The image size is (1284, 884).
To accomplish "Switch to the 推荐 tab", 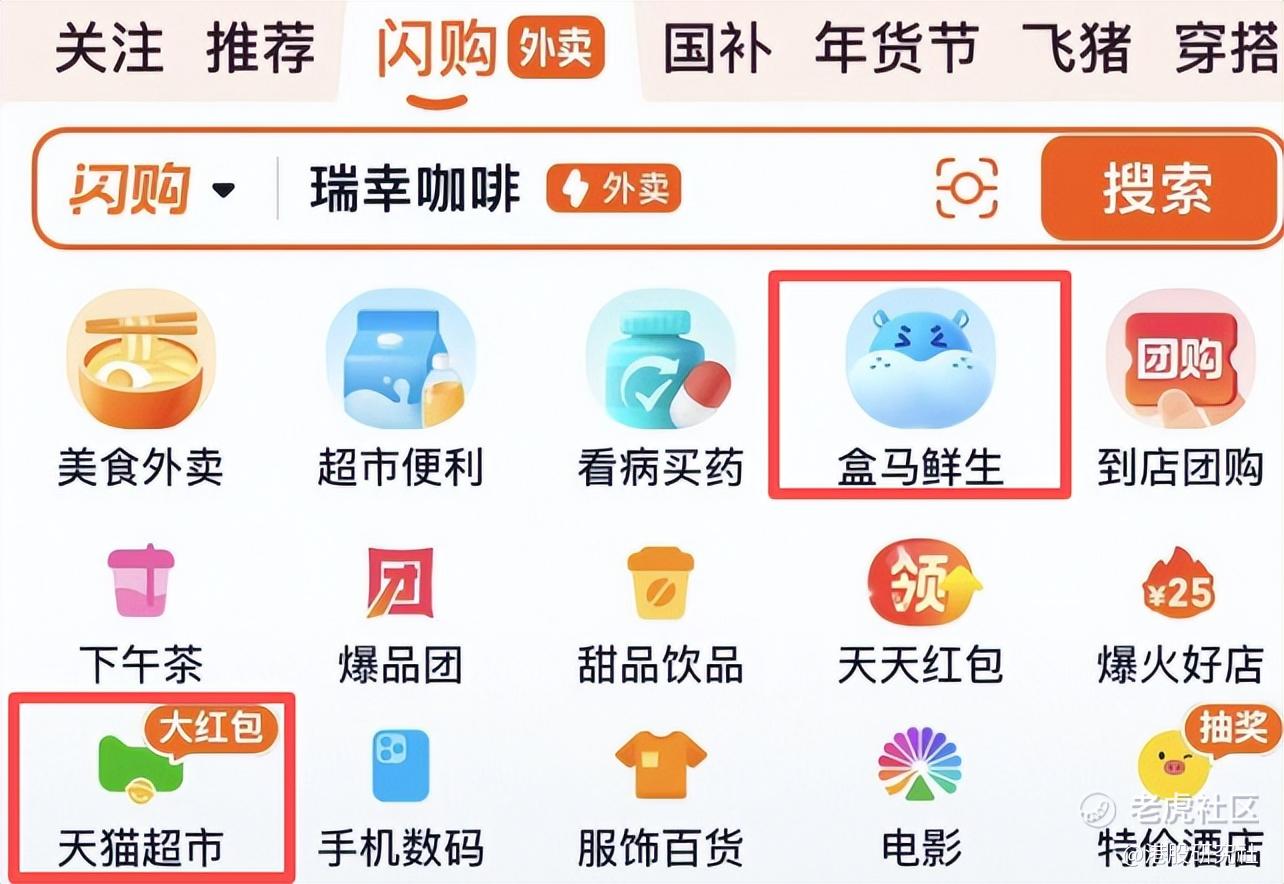I will coord(260,48).
